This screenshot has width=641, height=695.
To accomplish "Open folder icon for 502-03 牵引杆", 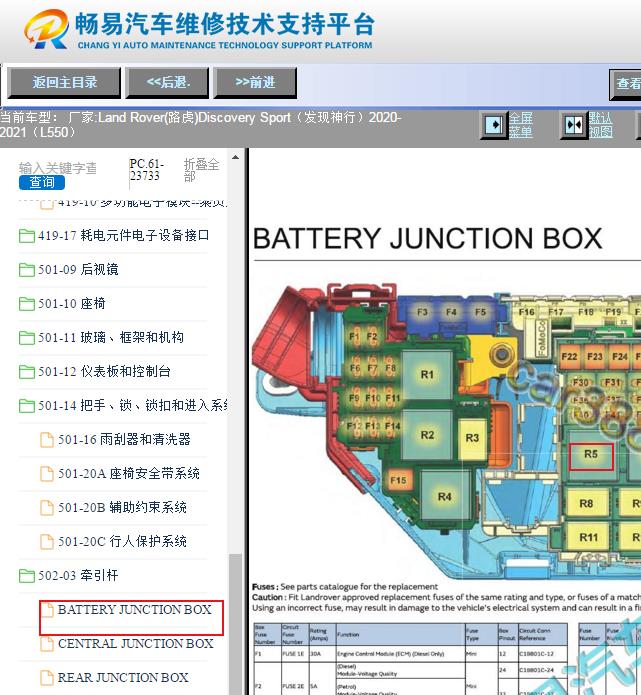I will click(x=27, y=576).
